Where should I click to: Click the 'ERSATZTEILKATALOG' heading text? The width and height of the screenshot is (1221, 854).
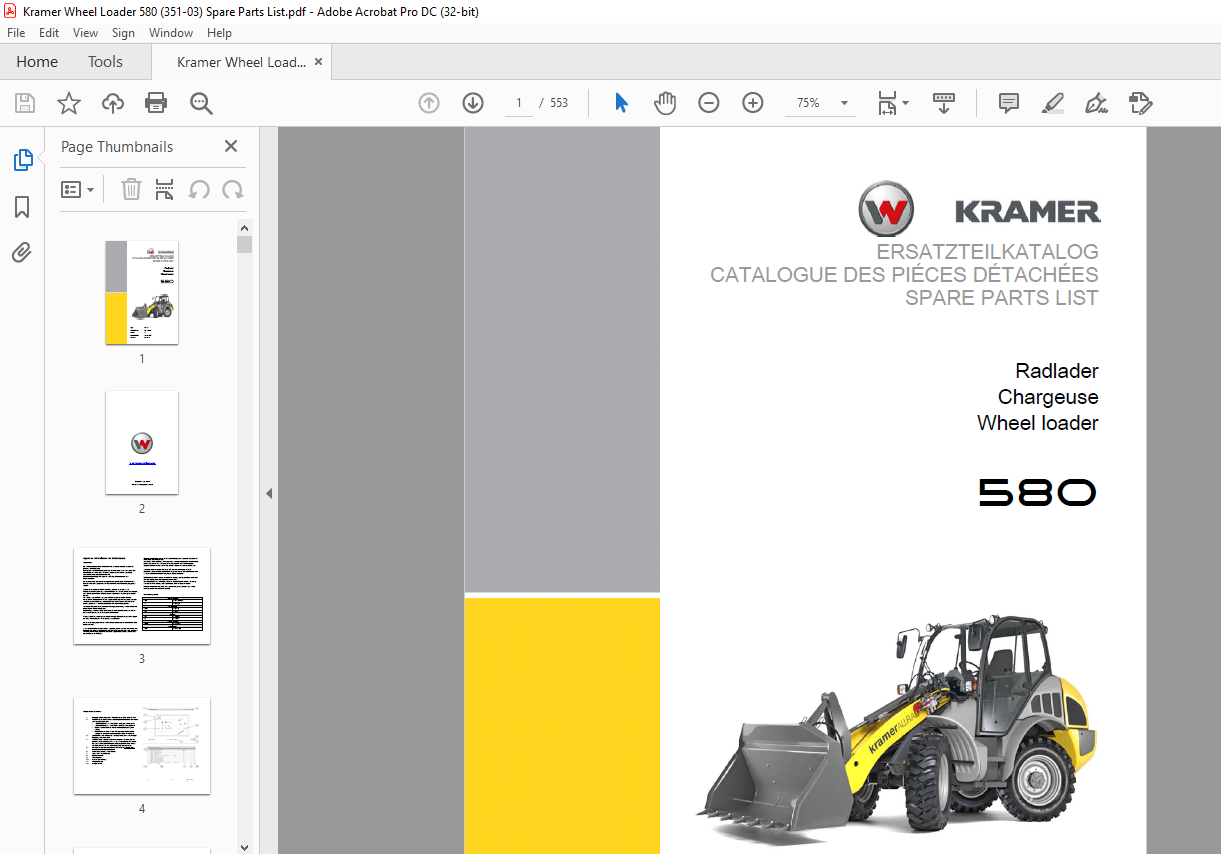(x=988, y=252)
